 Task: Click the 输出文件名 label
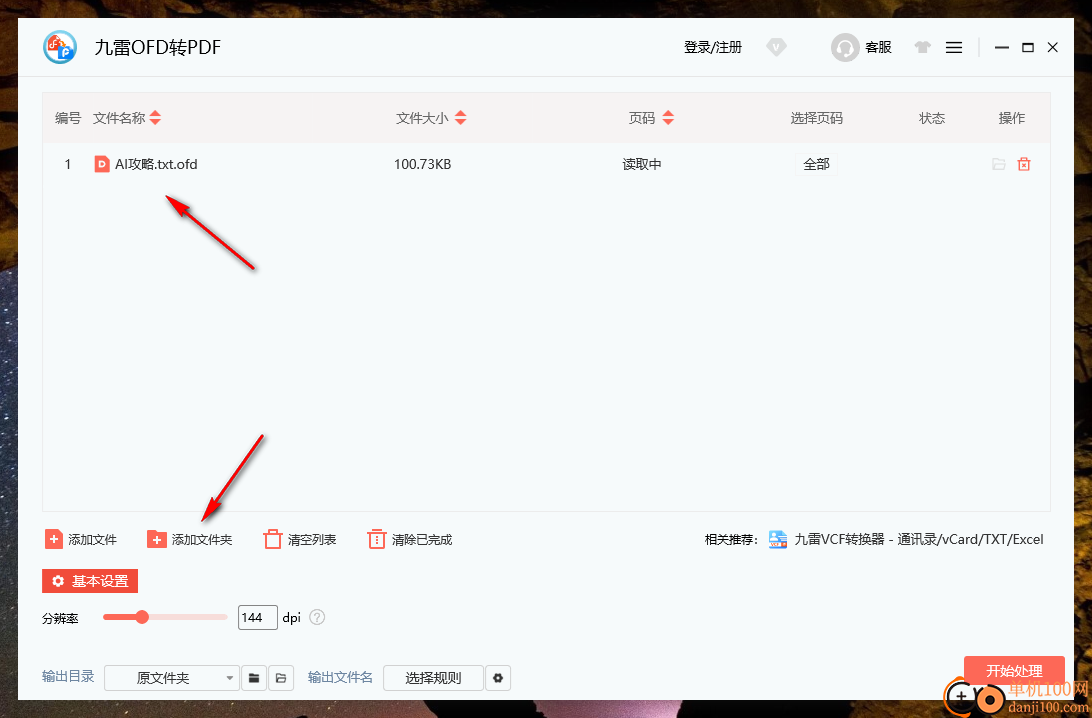click(x=340, y=677)
